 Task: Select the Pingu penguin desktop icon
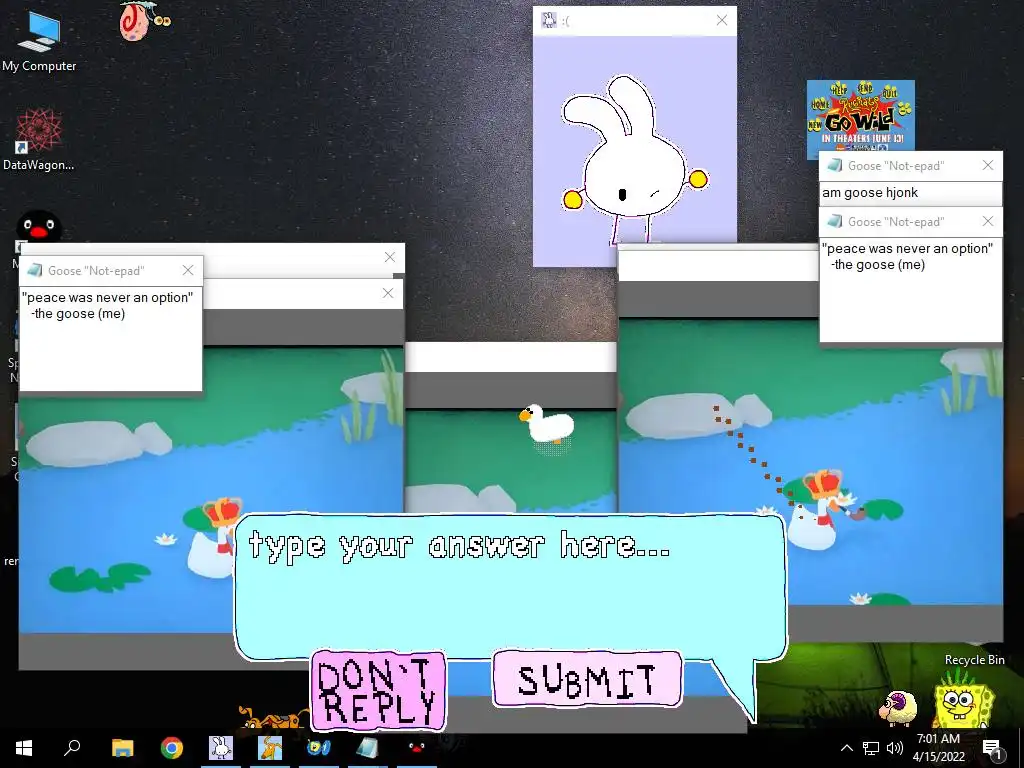click(39, 227)
